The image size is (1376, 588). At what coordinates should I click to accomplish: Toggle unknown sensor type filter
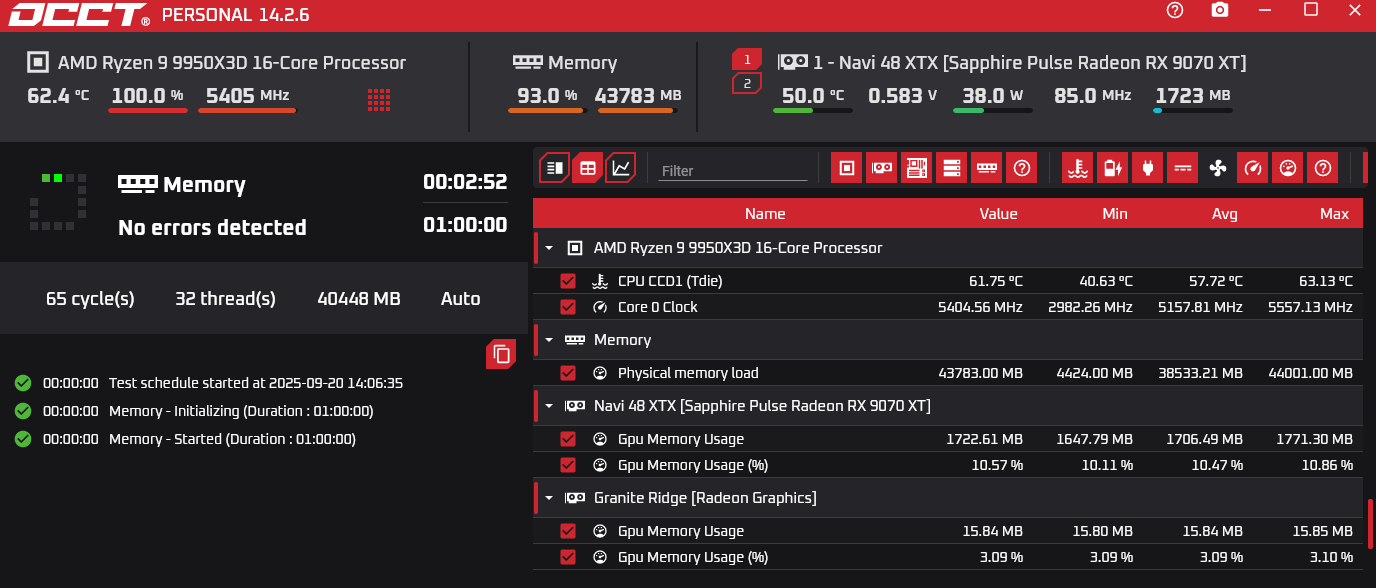pyautogui.click(x=1322, y=168)
